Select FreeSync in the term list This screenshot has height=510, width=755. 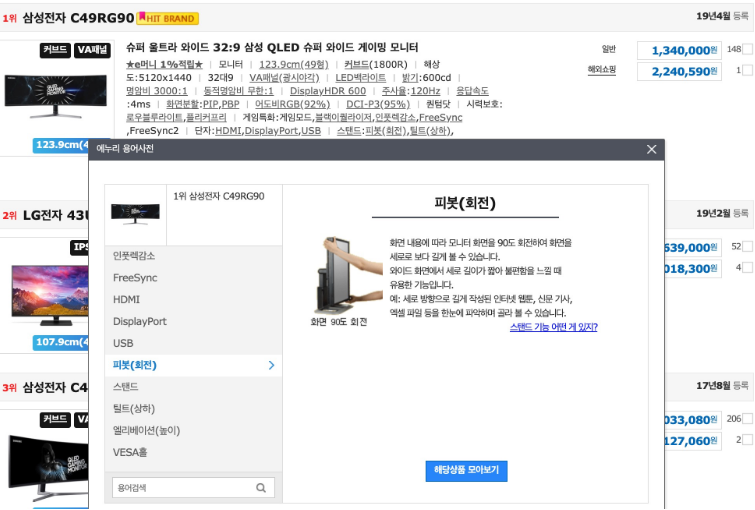[x=193, y=278]
